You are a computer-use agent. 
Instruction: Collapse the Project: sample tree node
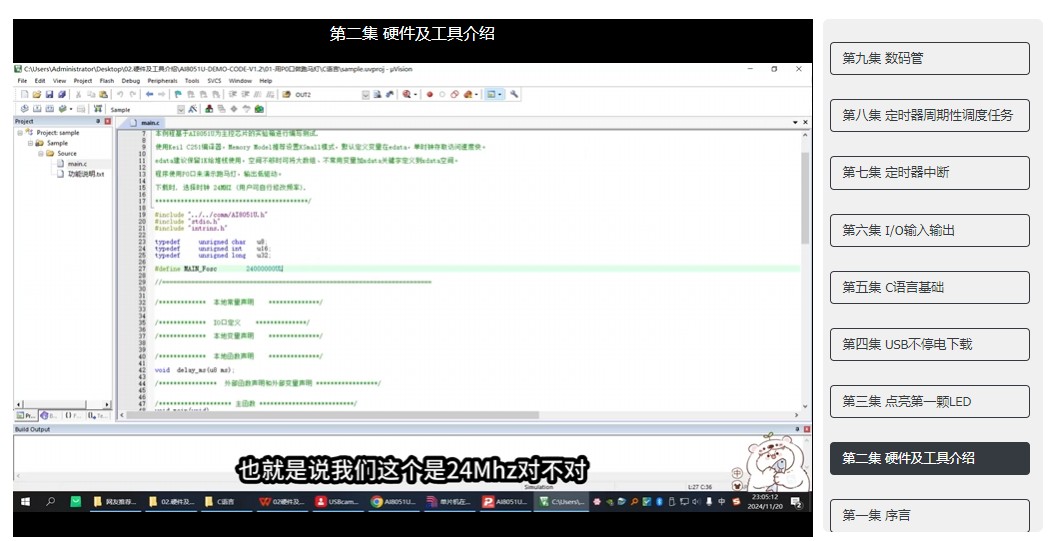(x=20, y=132)
